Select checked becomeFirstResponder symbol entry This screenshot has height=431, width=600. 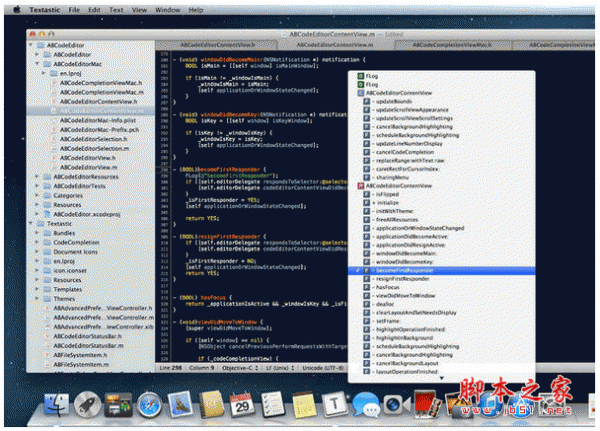441,270
